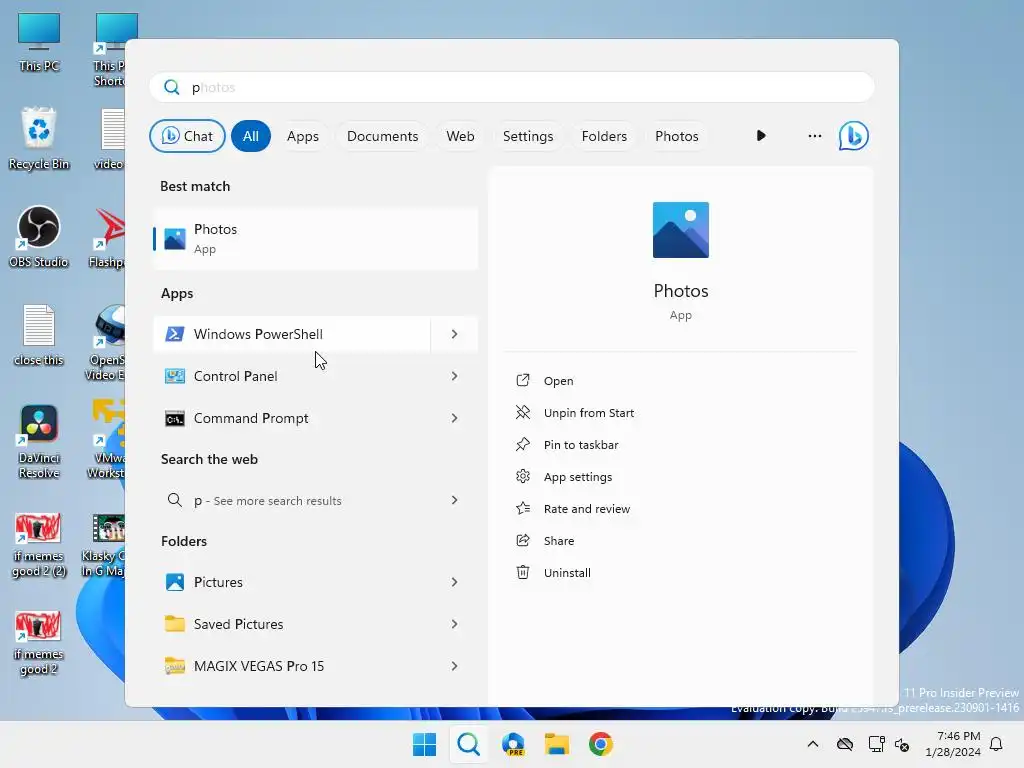Click Open in Photos preview pane
The height and width of the screenshot is (768, 1024).
pyautogui.click(x=558, y=381)
